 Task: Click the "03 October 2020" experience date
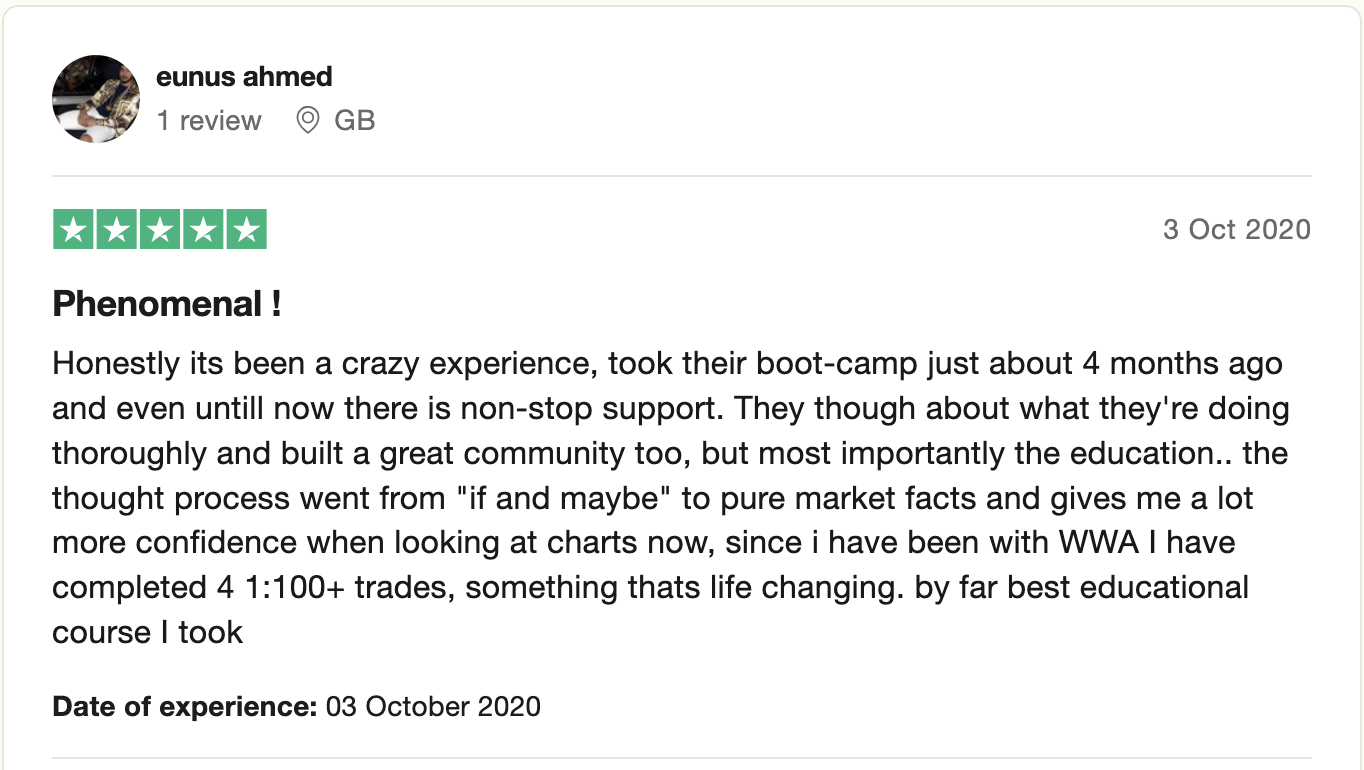(x=433, y=707)
